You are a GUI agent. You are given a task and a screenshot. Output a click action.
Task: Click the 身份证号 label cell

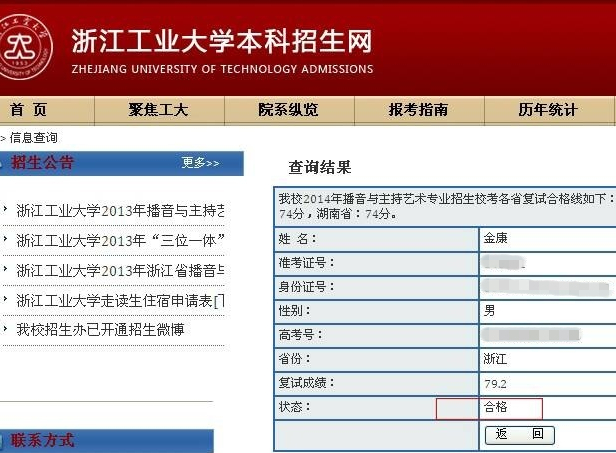[376, 287]
